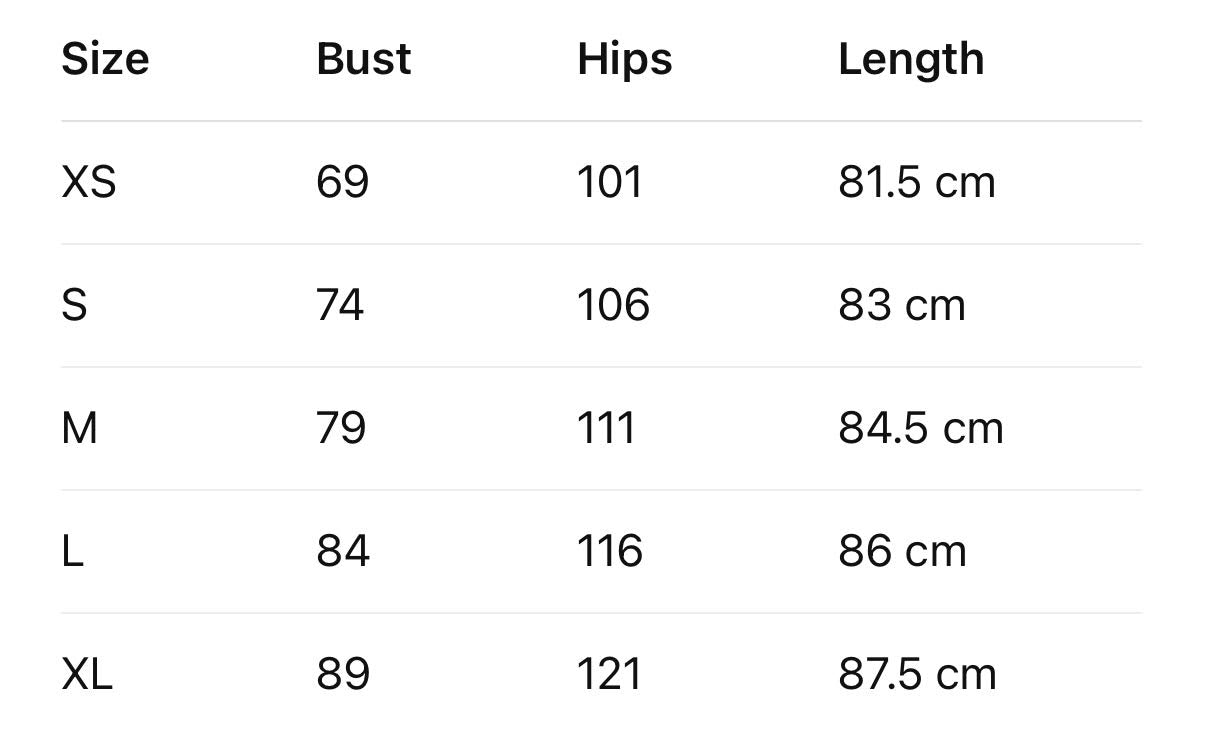Click the 83 cm length cell

coord(901,305)
